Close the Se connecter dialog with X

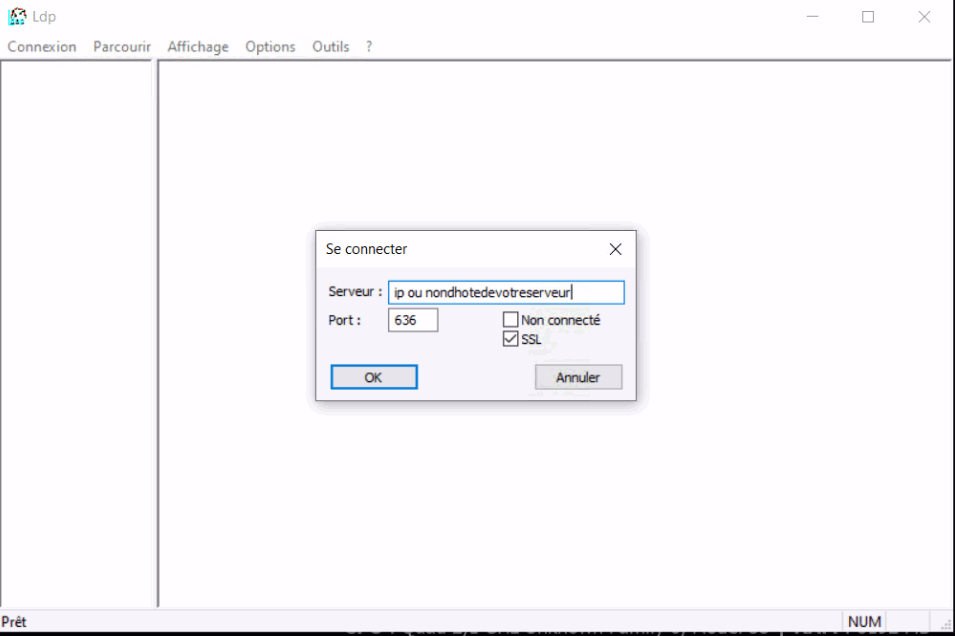(x=615, y=249)
